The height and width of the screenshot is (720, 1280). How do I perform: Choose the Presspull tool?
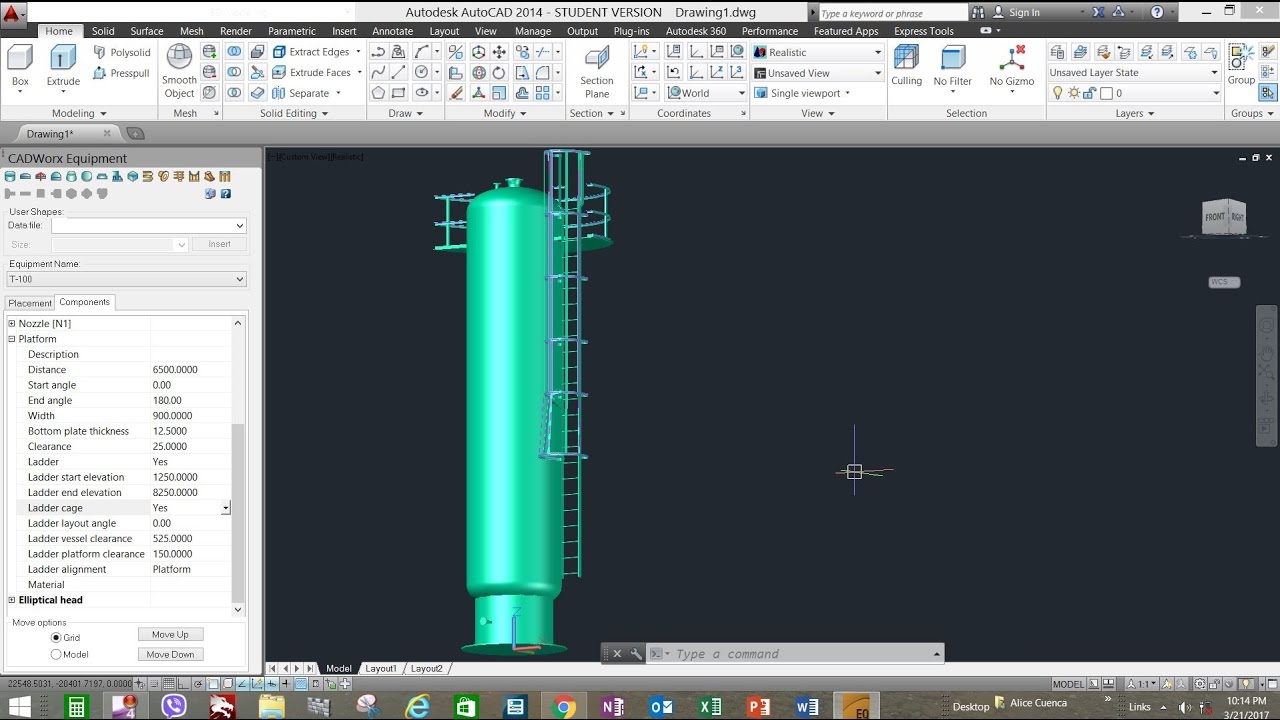click(x=122, y=73)
